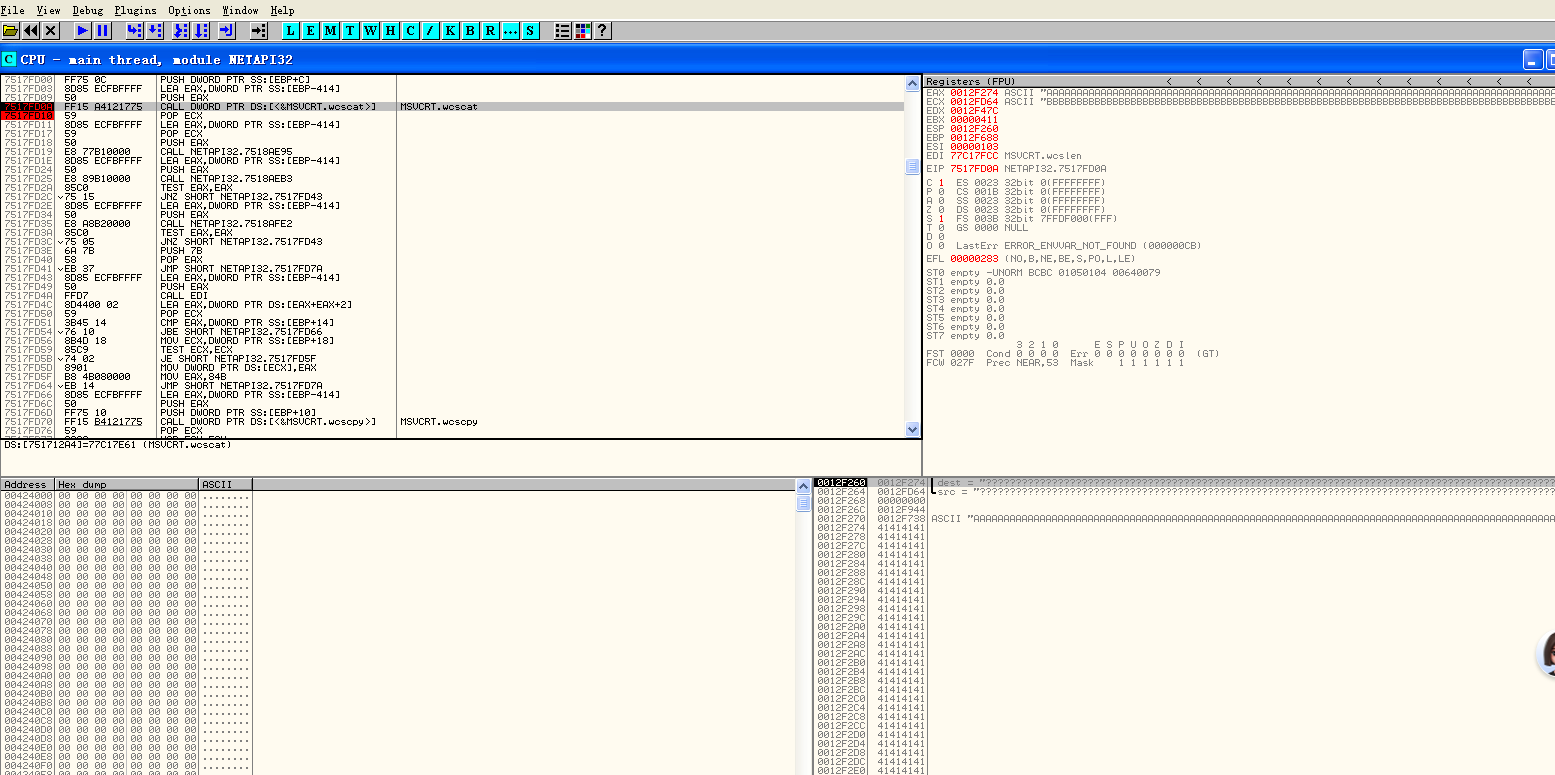Screen dimensions: 1555x775
Task: Open the Appearance color grid icon
Action: click(583, 31)
